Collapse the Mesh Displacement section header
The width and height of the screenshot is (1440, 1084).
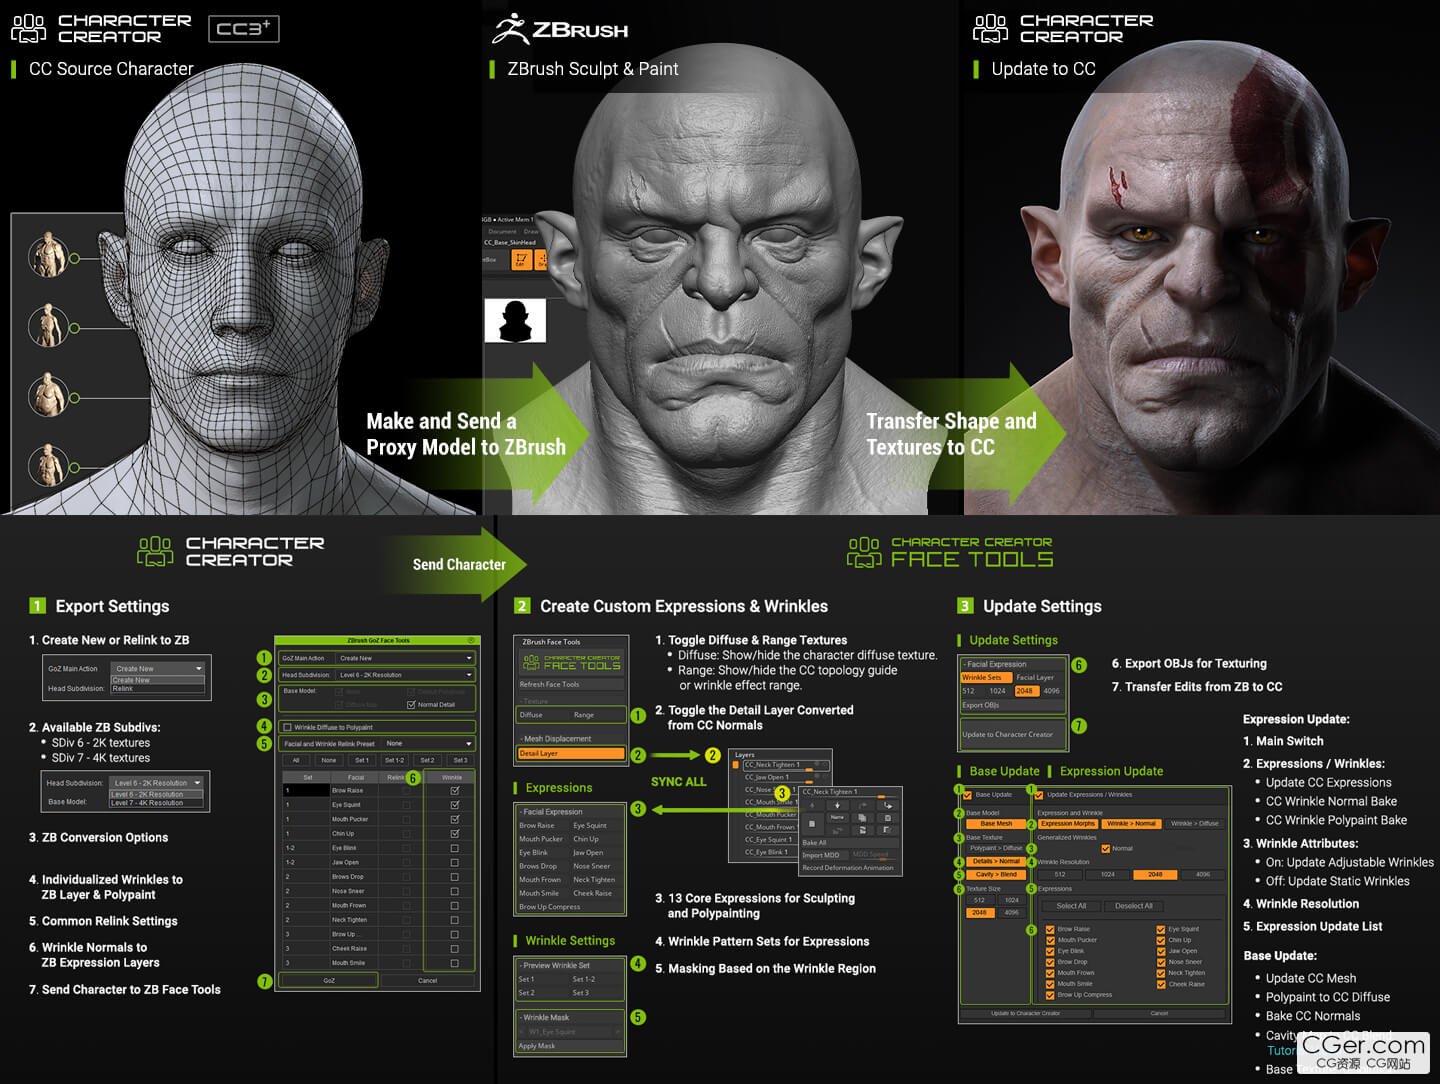click(556, 739)
